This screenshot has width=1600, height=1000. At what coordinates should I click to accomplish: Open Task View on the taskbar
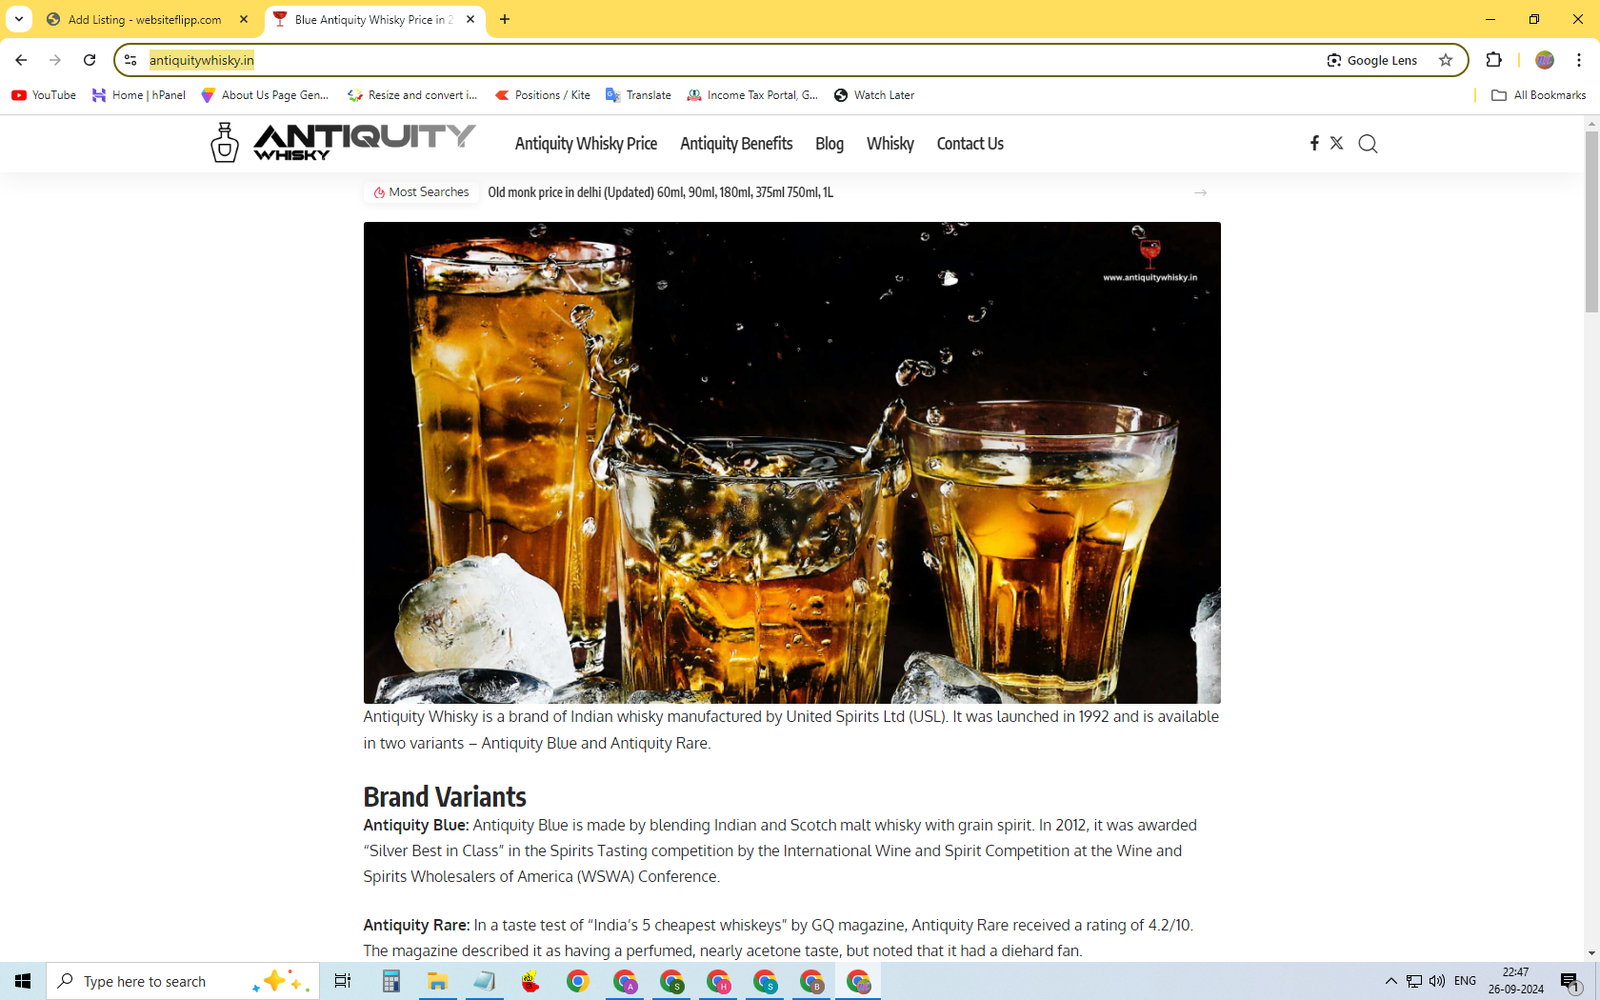pyautogui.click(x=342, y=981)
